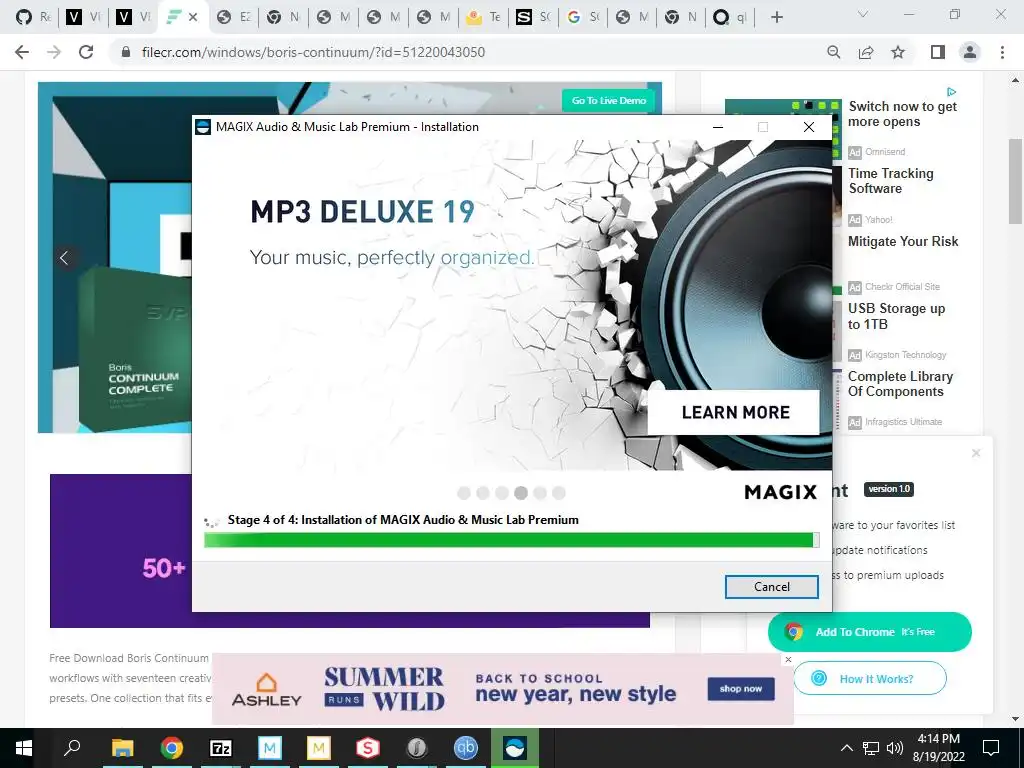Screen dimensions: 1024x768
Task: Click the browser forward arrow
Action: click(x=54, y=52)
